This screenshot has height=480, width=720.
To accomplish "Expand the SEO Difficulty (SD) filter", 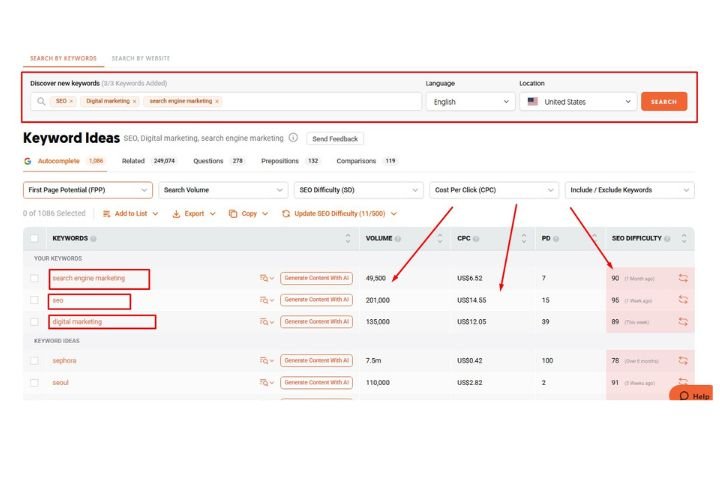I will coord(359,190).
